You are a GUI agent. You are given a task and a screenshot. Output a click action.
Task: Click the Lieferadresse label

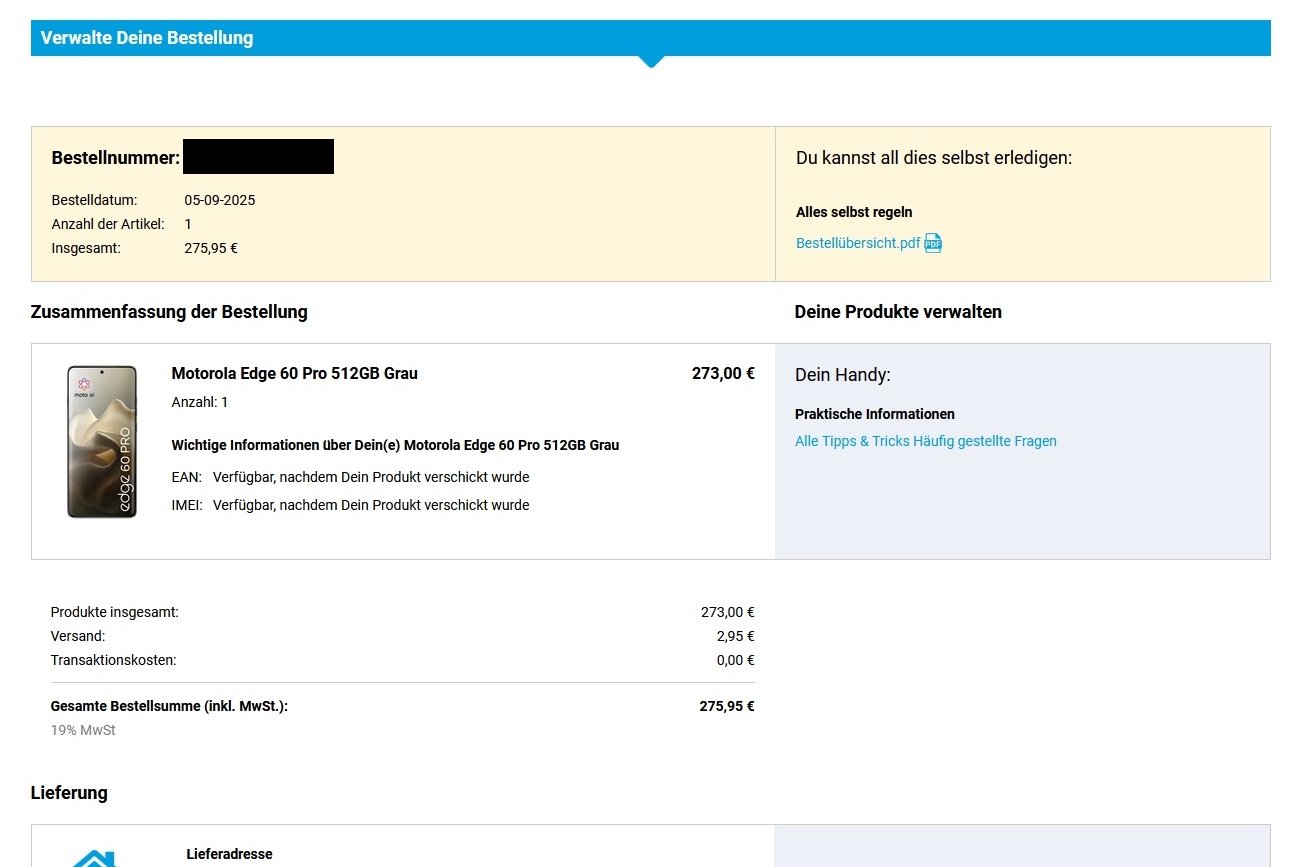click(x=229, y=854)
